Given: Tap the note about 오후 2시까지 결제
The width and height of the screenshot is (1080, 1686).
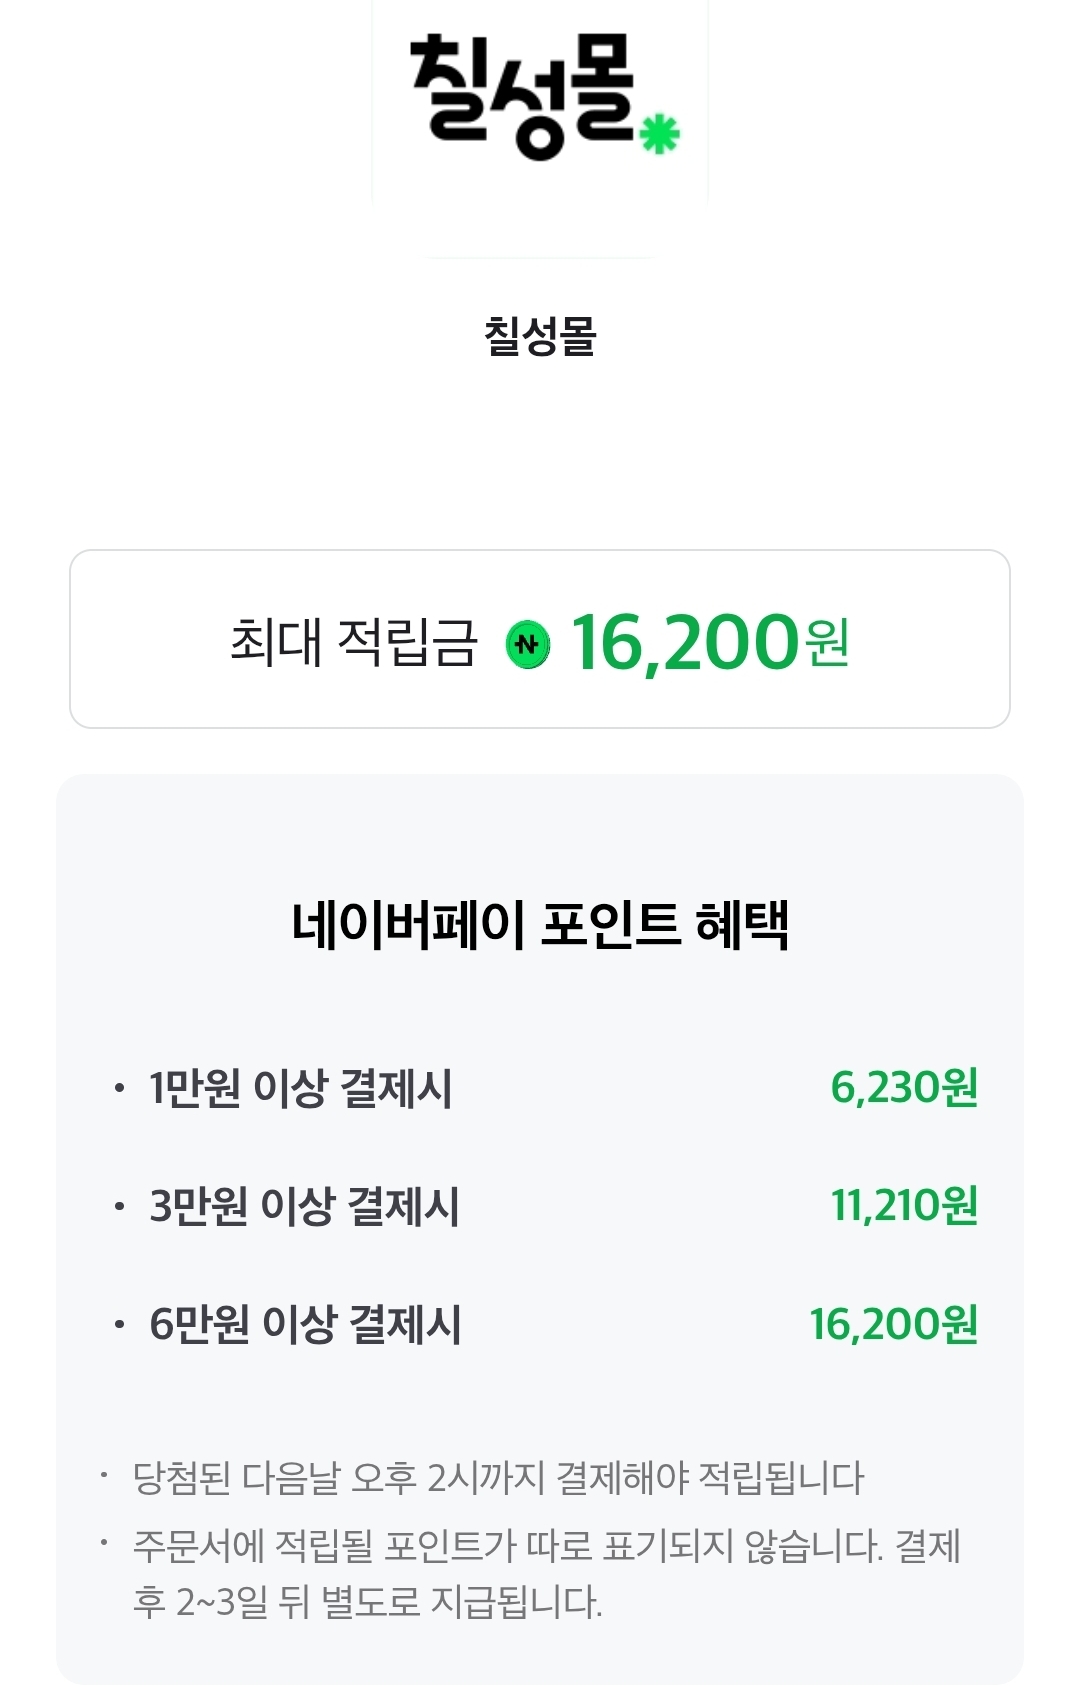Looking at the screenshot, I should coord(498,1477).
